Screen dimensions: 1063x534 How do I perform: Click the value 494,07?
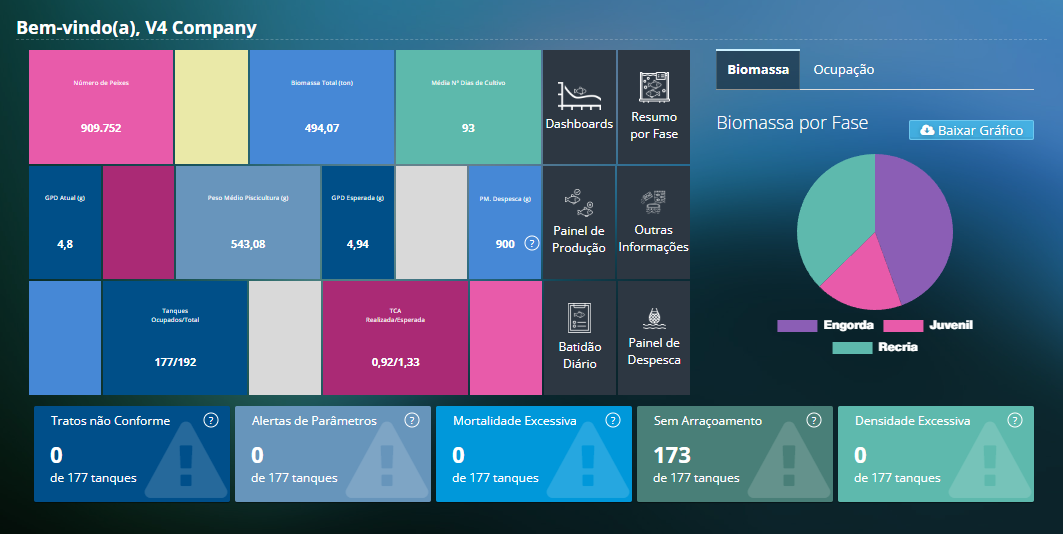click(x=322, y=128)
